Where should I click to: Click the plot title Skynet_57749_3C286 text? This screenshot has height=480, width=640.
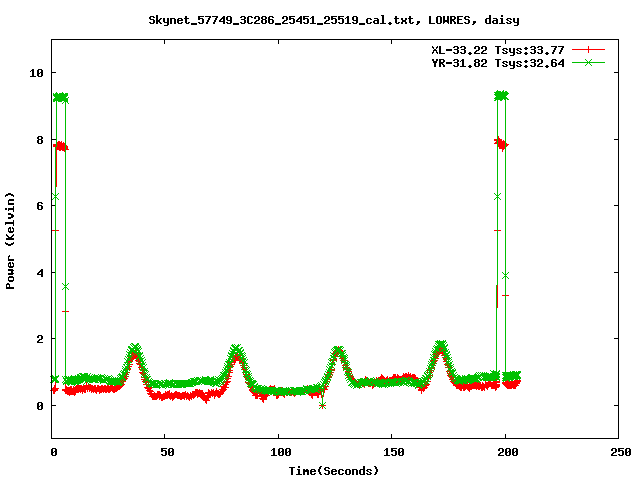(333, 20)
